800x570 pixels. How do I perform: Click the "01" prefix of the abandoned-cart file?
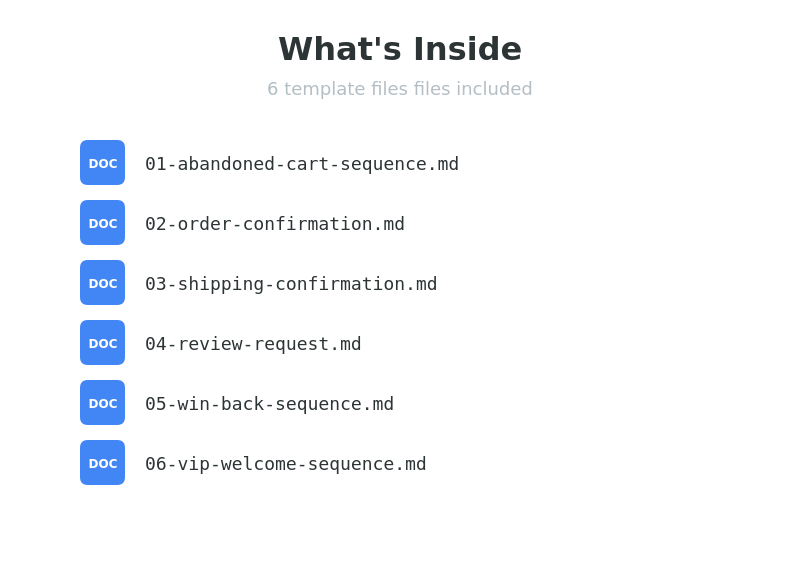[x=156, y=164]
